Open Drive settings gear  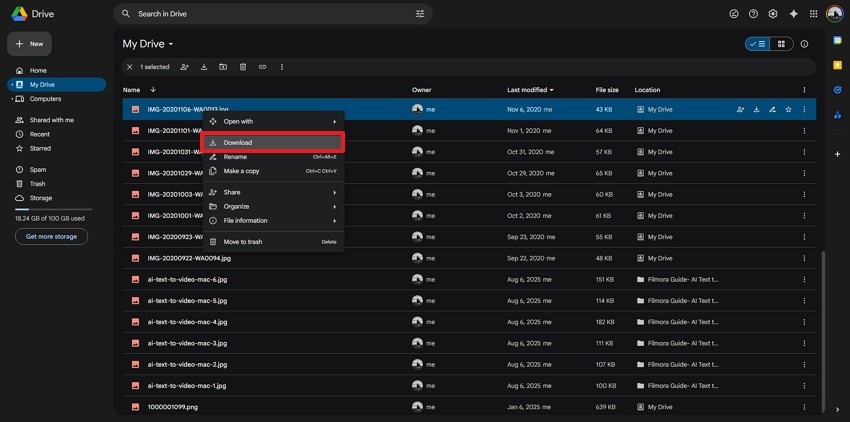[x=773, y=14]
